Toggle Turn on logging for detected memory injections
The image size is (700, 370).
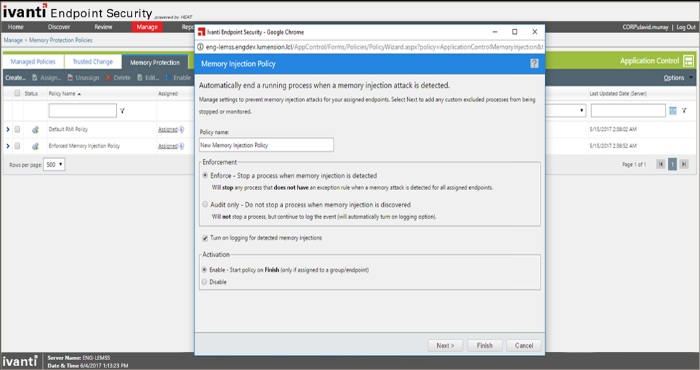205,238
